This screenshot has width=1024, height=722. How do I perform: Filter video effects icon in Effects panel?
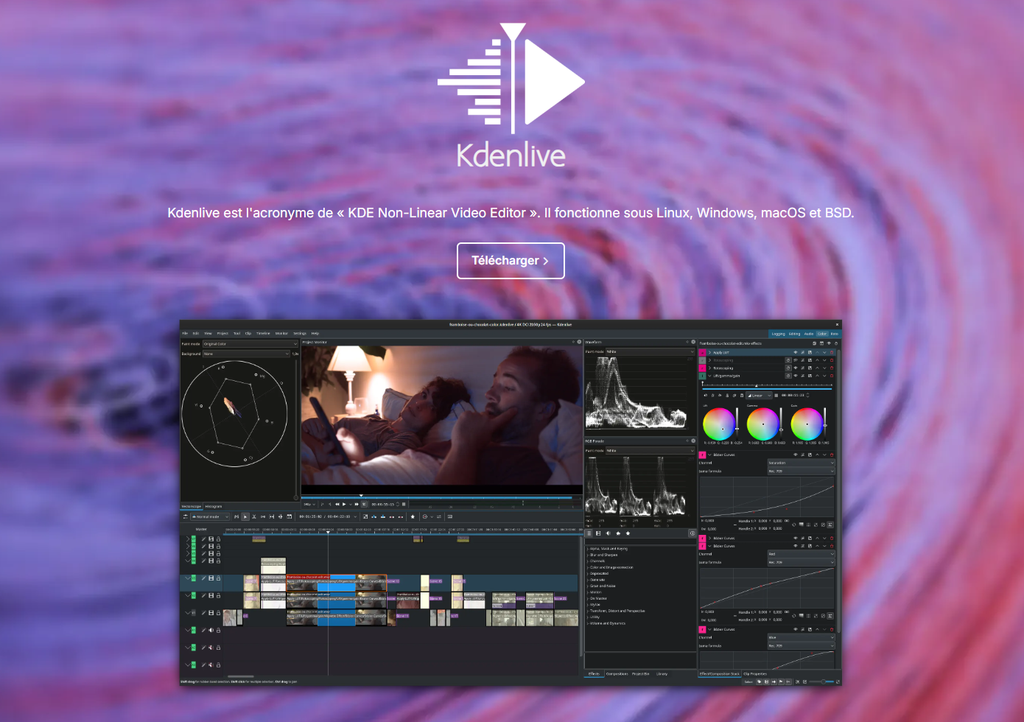tap(598, 533)
